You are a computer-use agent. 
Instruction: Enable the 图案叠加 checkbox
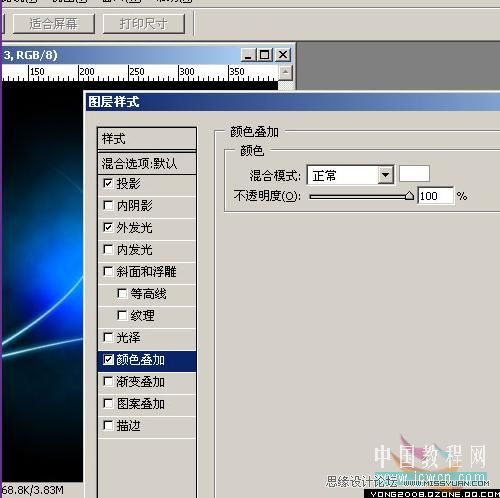(108, 404)
